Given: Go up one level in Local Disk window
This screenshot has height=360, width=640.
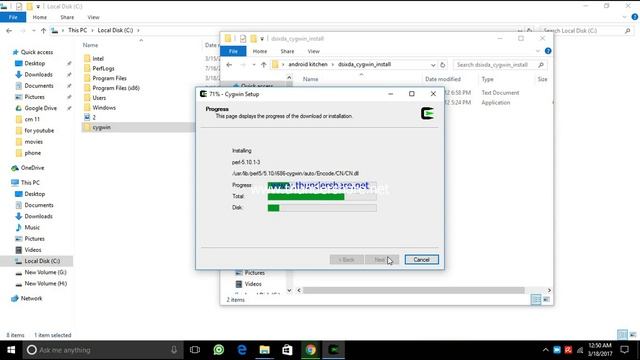Looking at the screenshot, I should coord(43,31).
